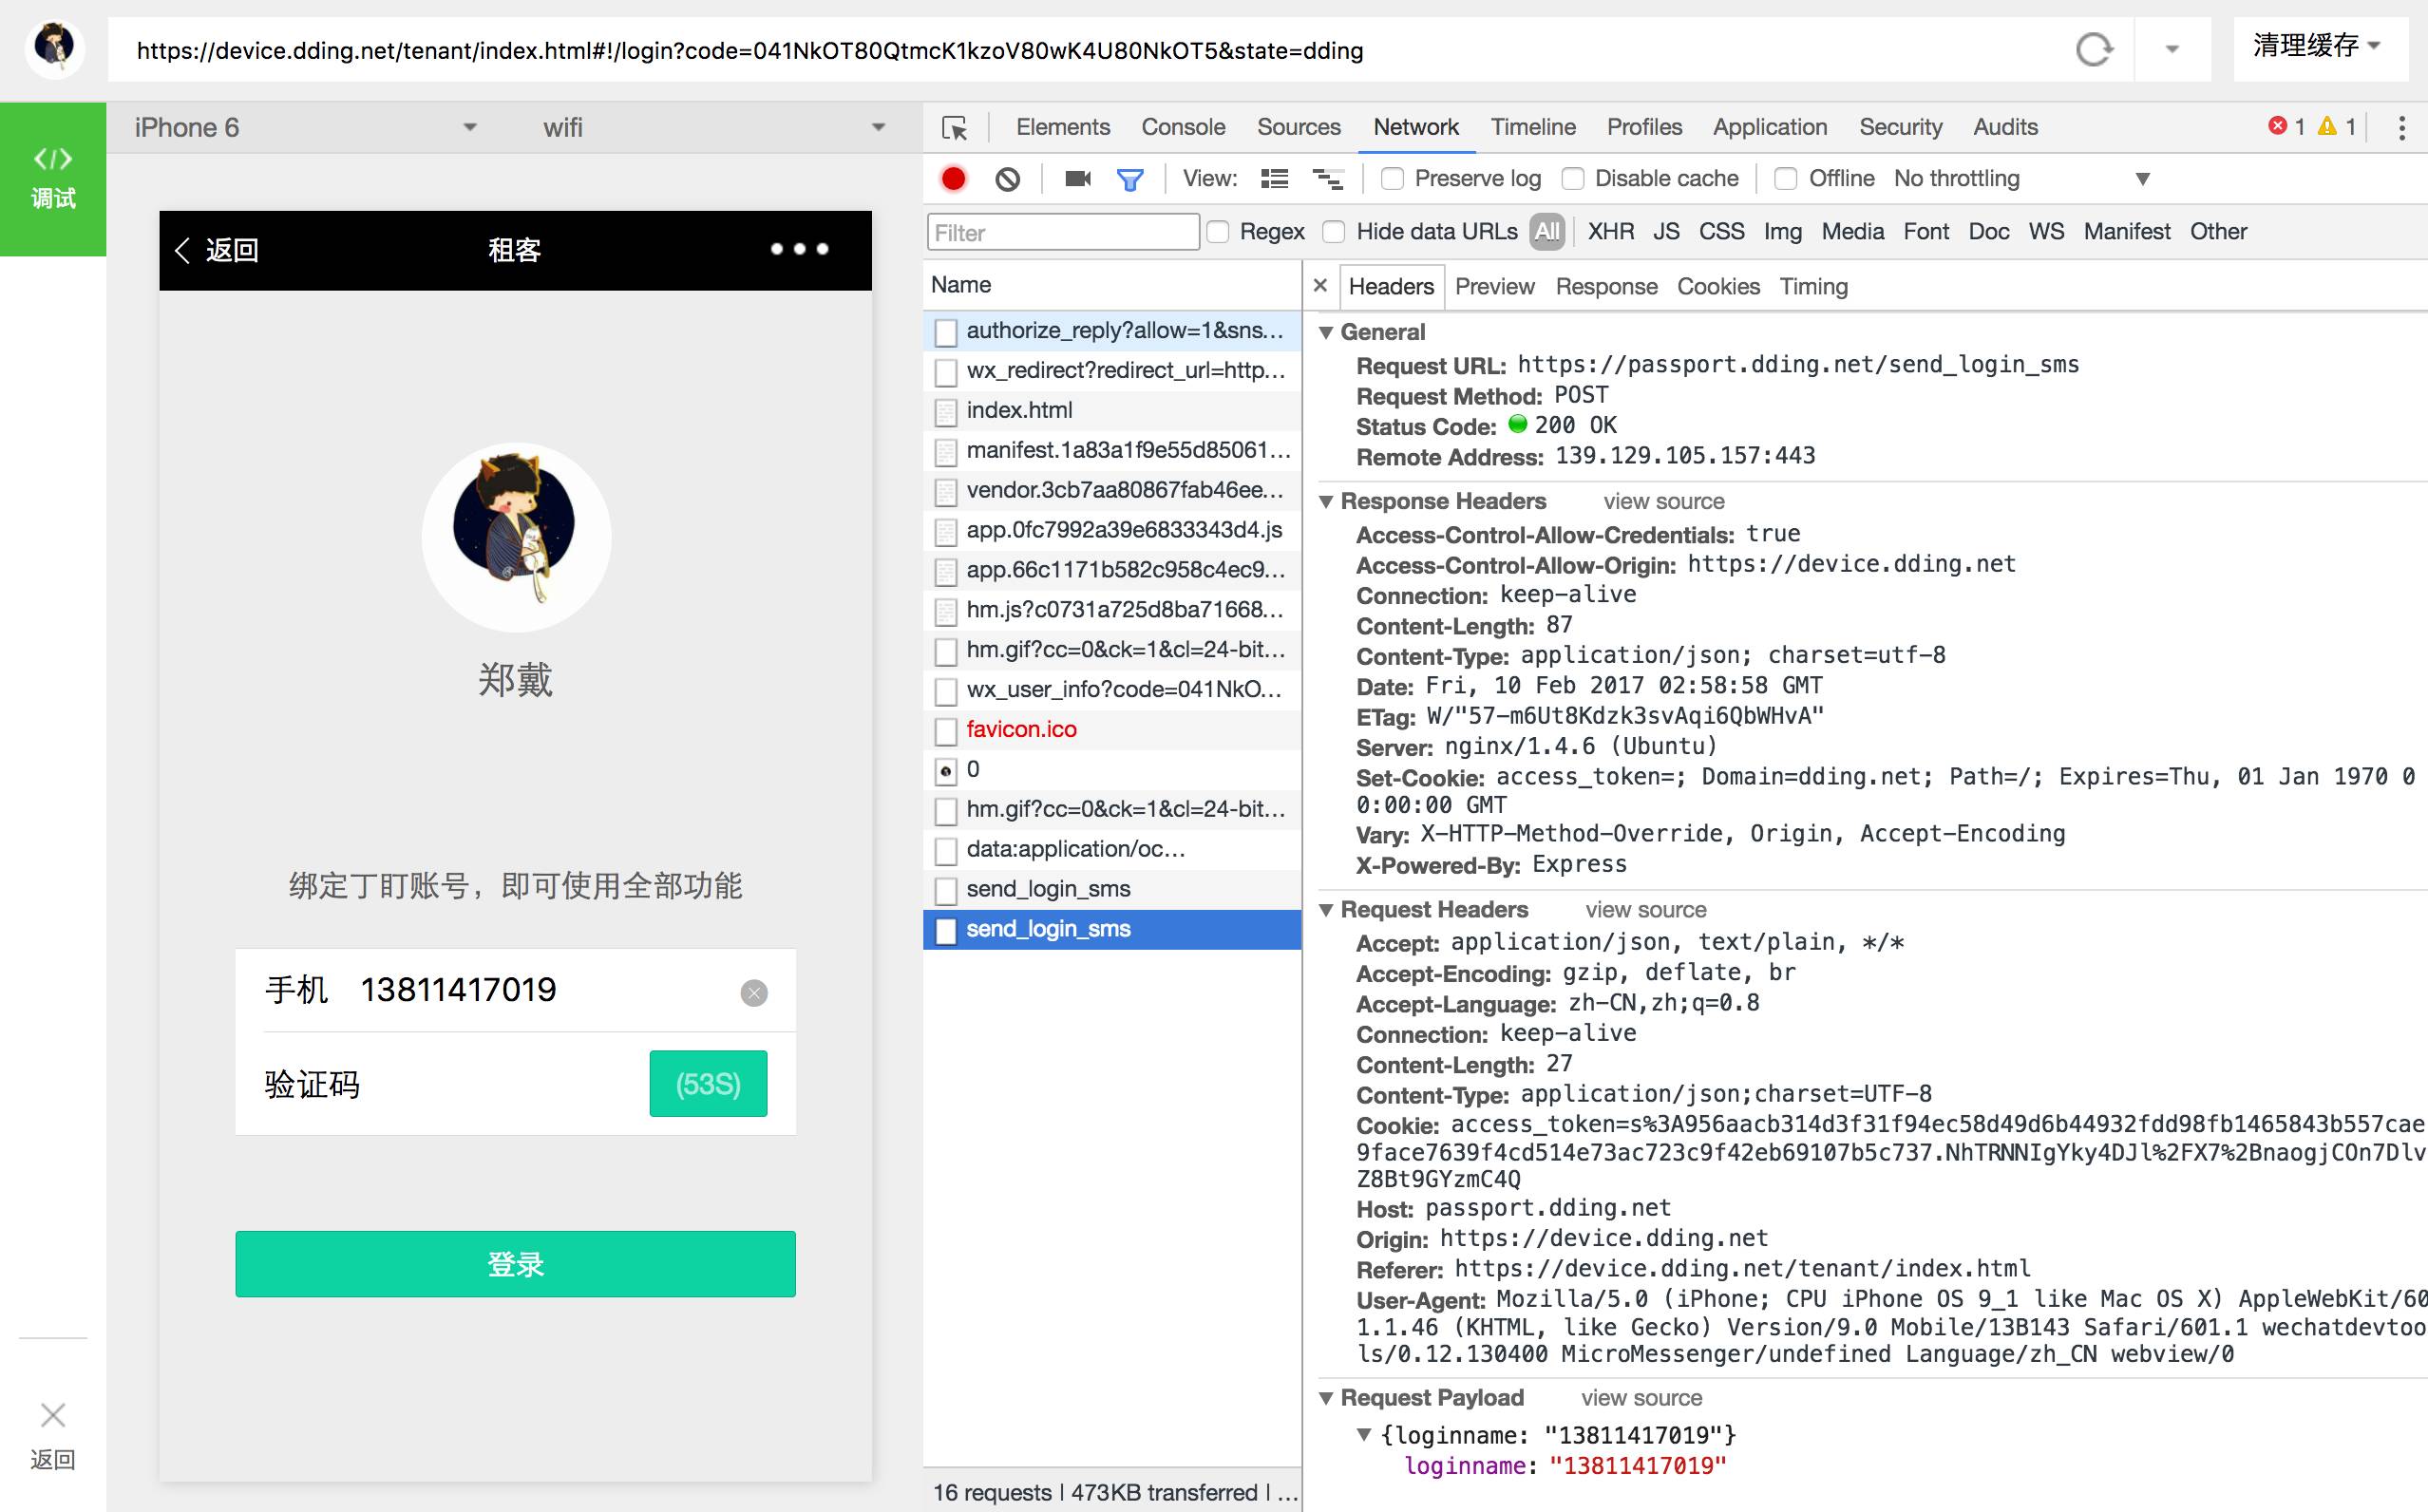This screenshot has width=2428, height=1512.
Task: Enable the Disable cache checkbox
Action: point(1573,179)
